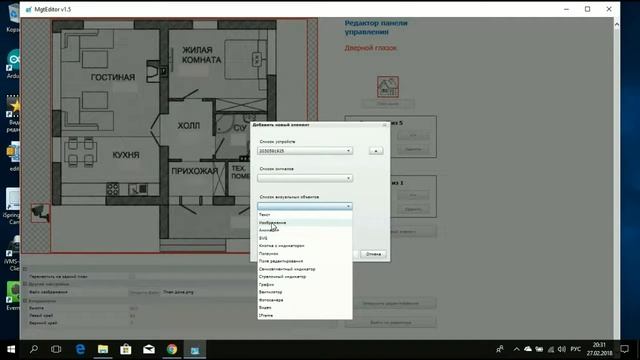Open the Recycle Bin desktop icon
Screen dimensions: 640x360
13,18
